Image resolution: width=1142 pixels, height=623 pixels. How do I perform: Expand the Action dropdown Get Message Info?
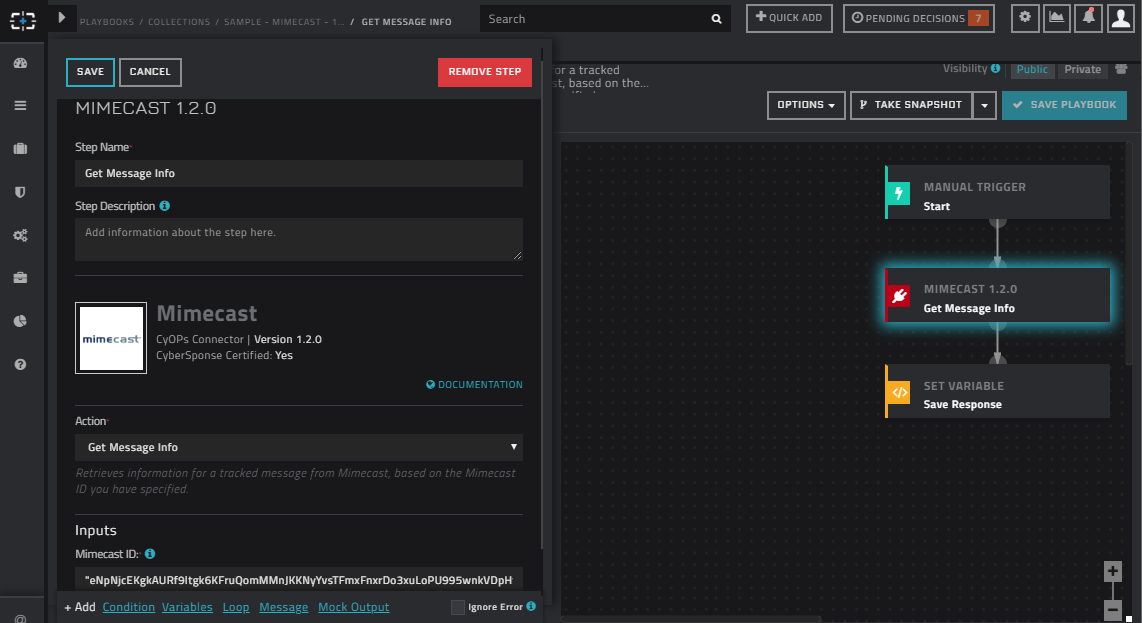click(298, 447)
